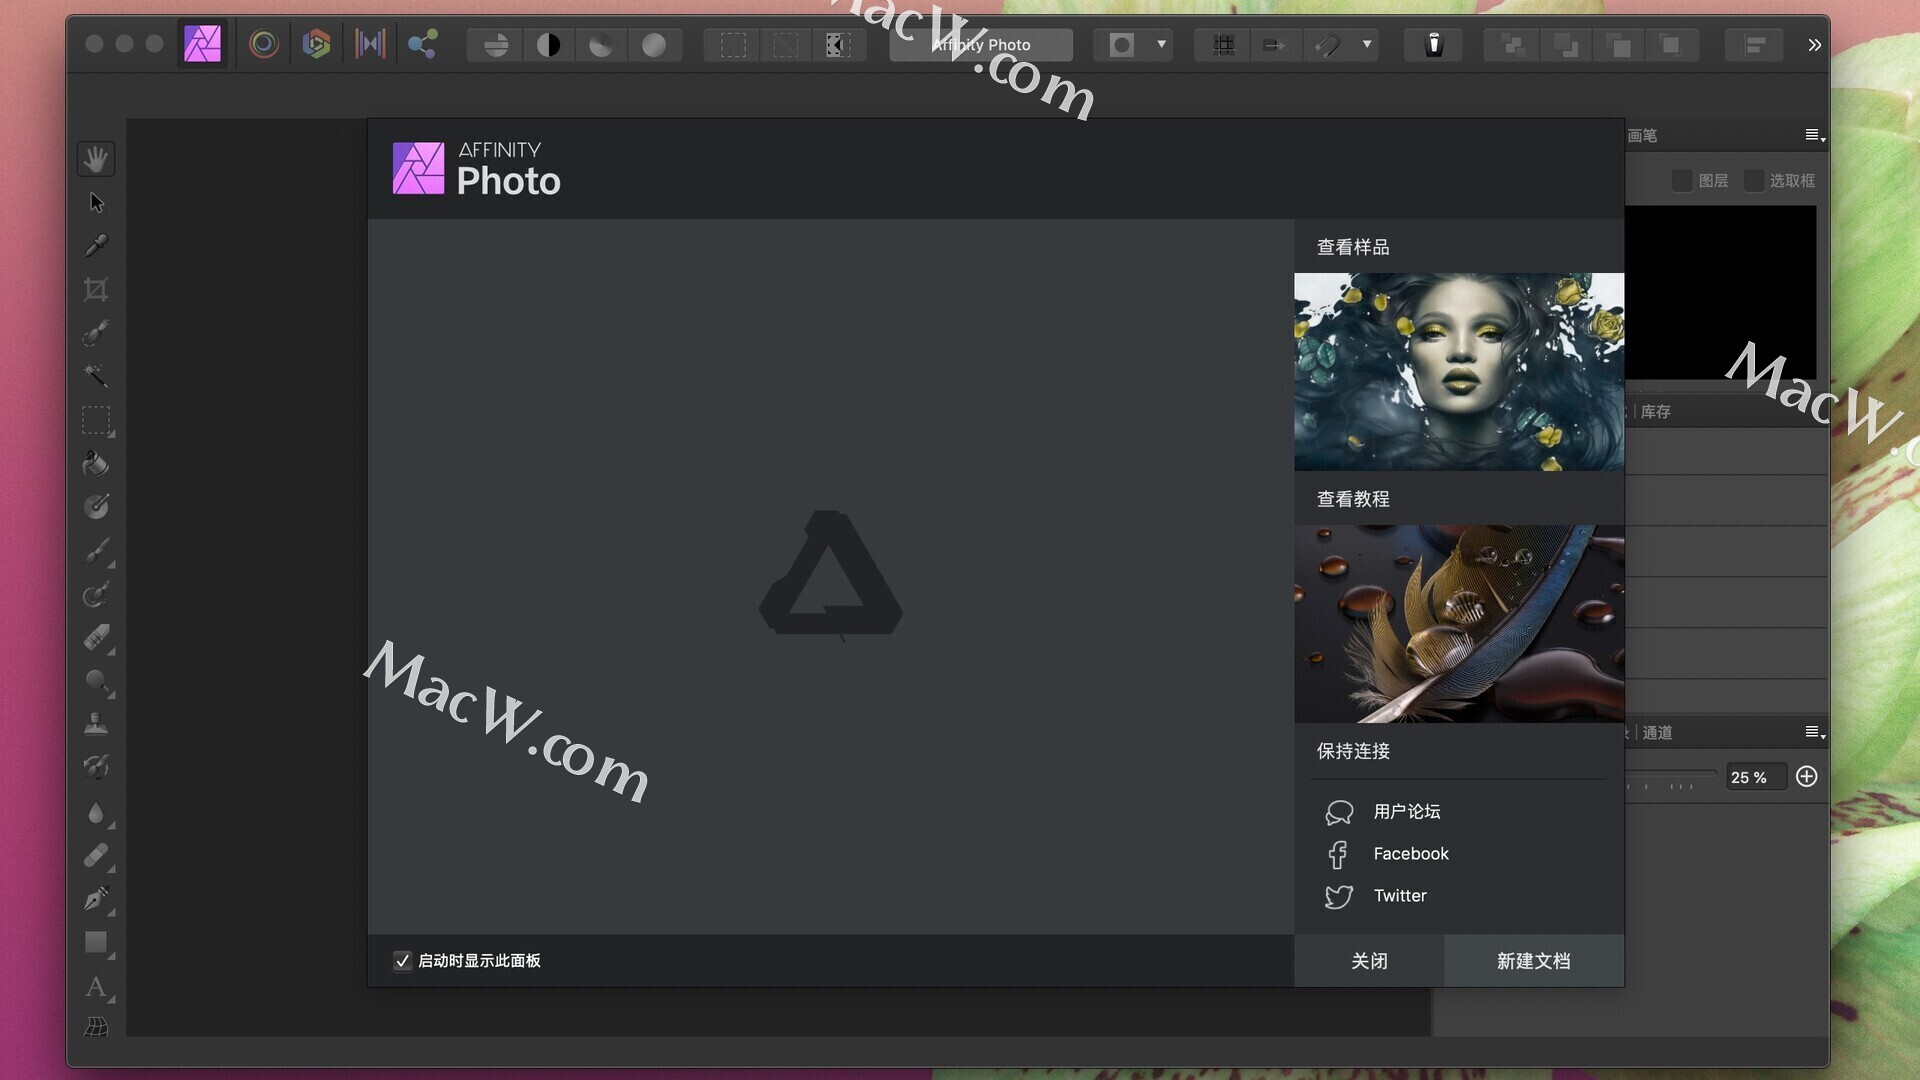The height and width of the screenshot is (1080, 1920).
Task: Switch to the 库存 panel tab
Action: pos(1655,412)
